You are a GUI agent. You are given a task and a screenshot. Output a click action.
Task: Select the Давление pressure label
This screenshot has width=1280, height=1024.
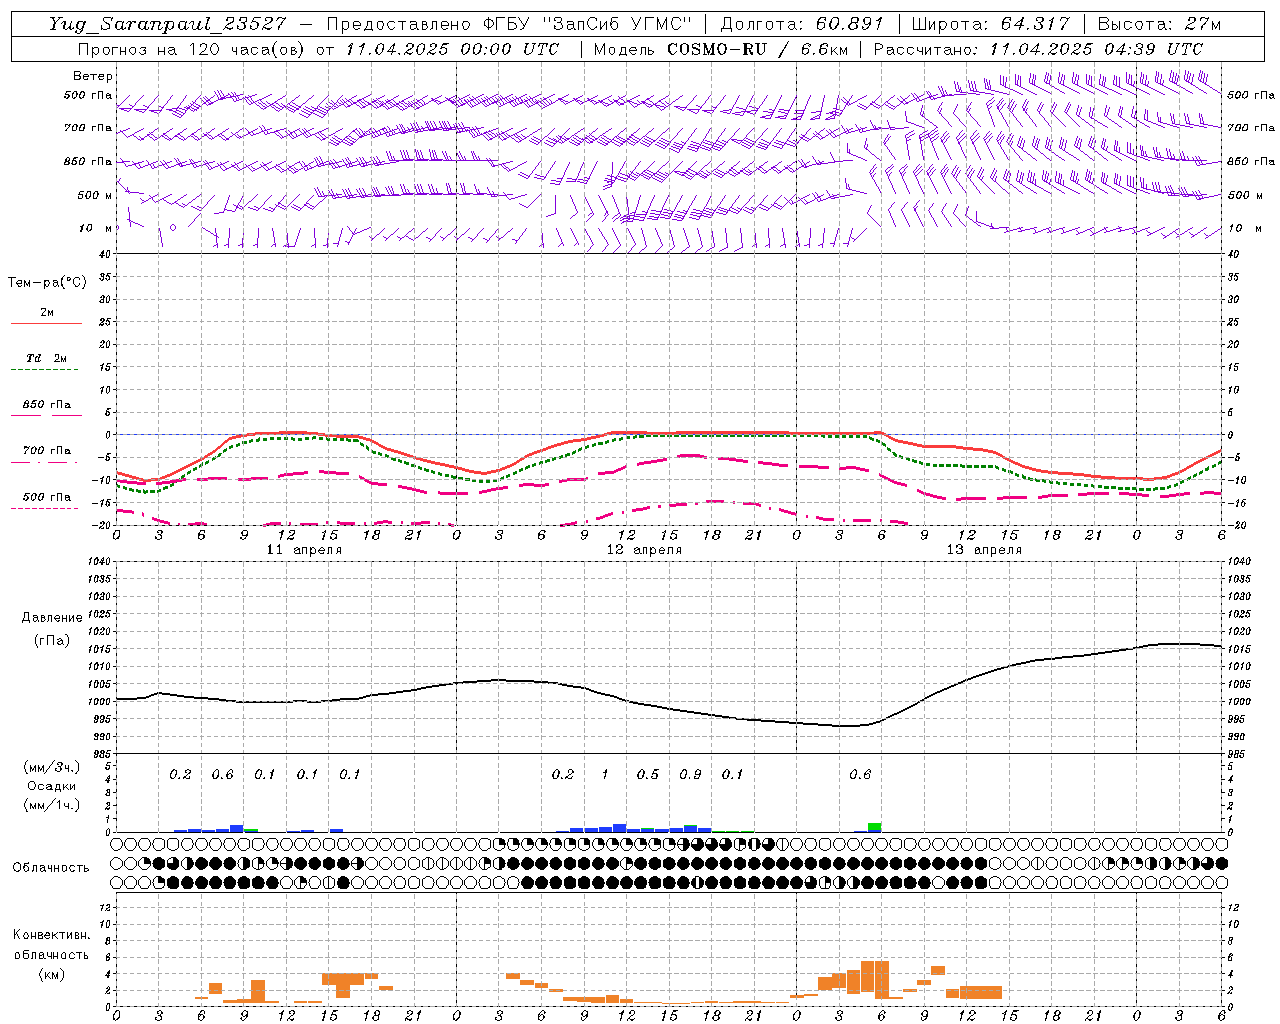52,618
